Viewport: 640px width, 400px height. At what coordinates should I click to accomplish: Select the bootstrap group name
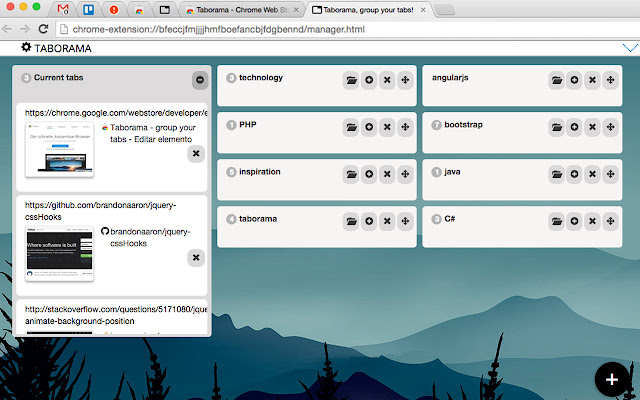pos(463,124)
